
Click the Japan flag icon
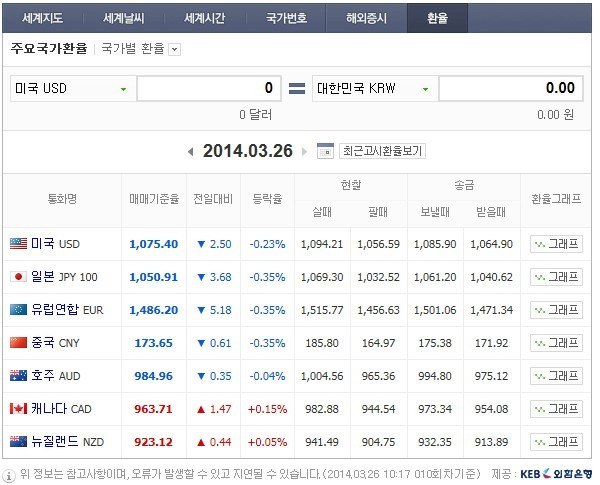(x=18, y=276)
